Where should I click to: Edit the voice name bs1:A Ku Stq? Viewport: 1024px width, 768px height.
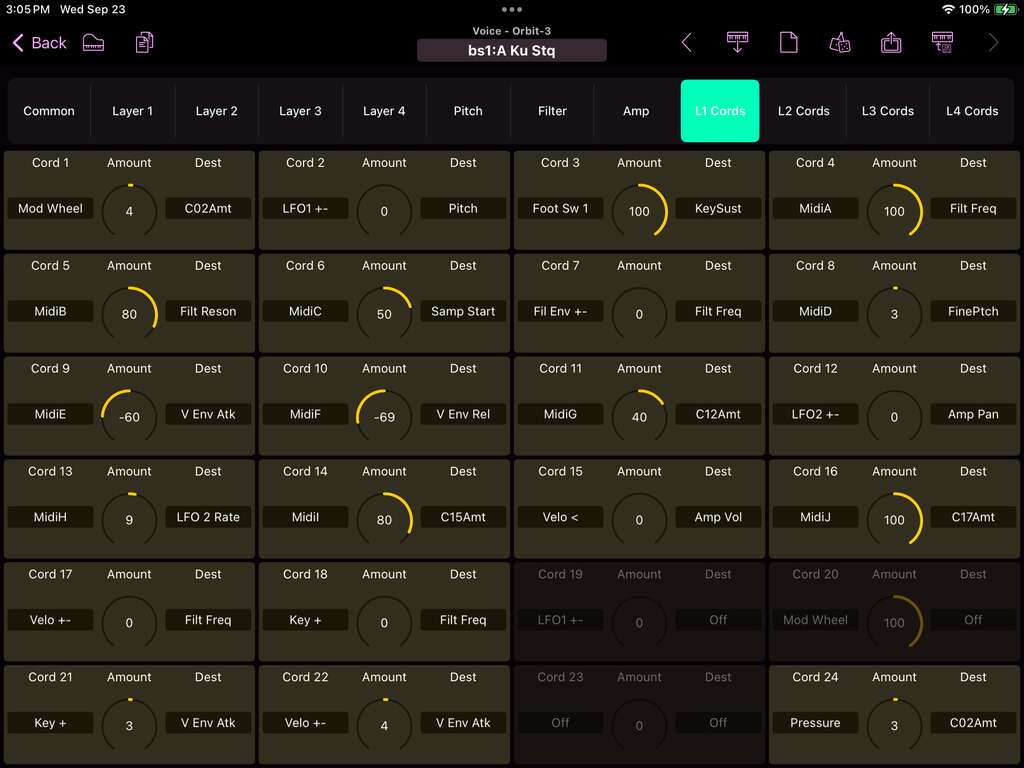coord(512,50)
